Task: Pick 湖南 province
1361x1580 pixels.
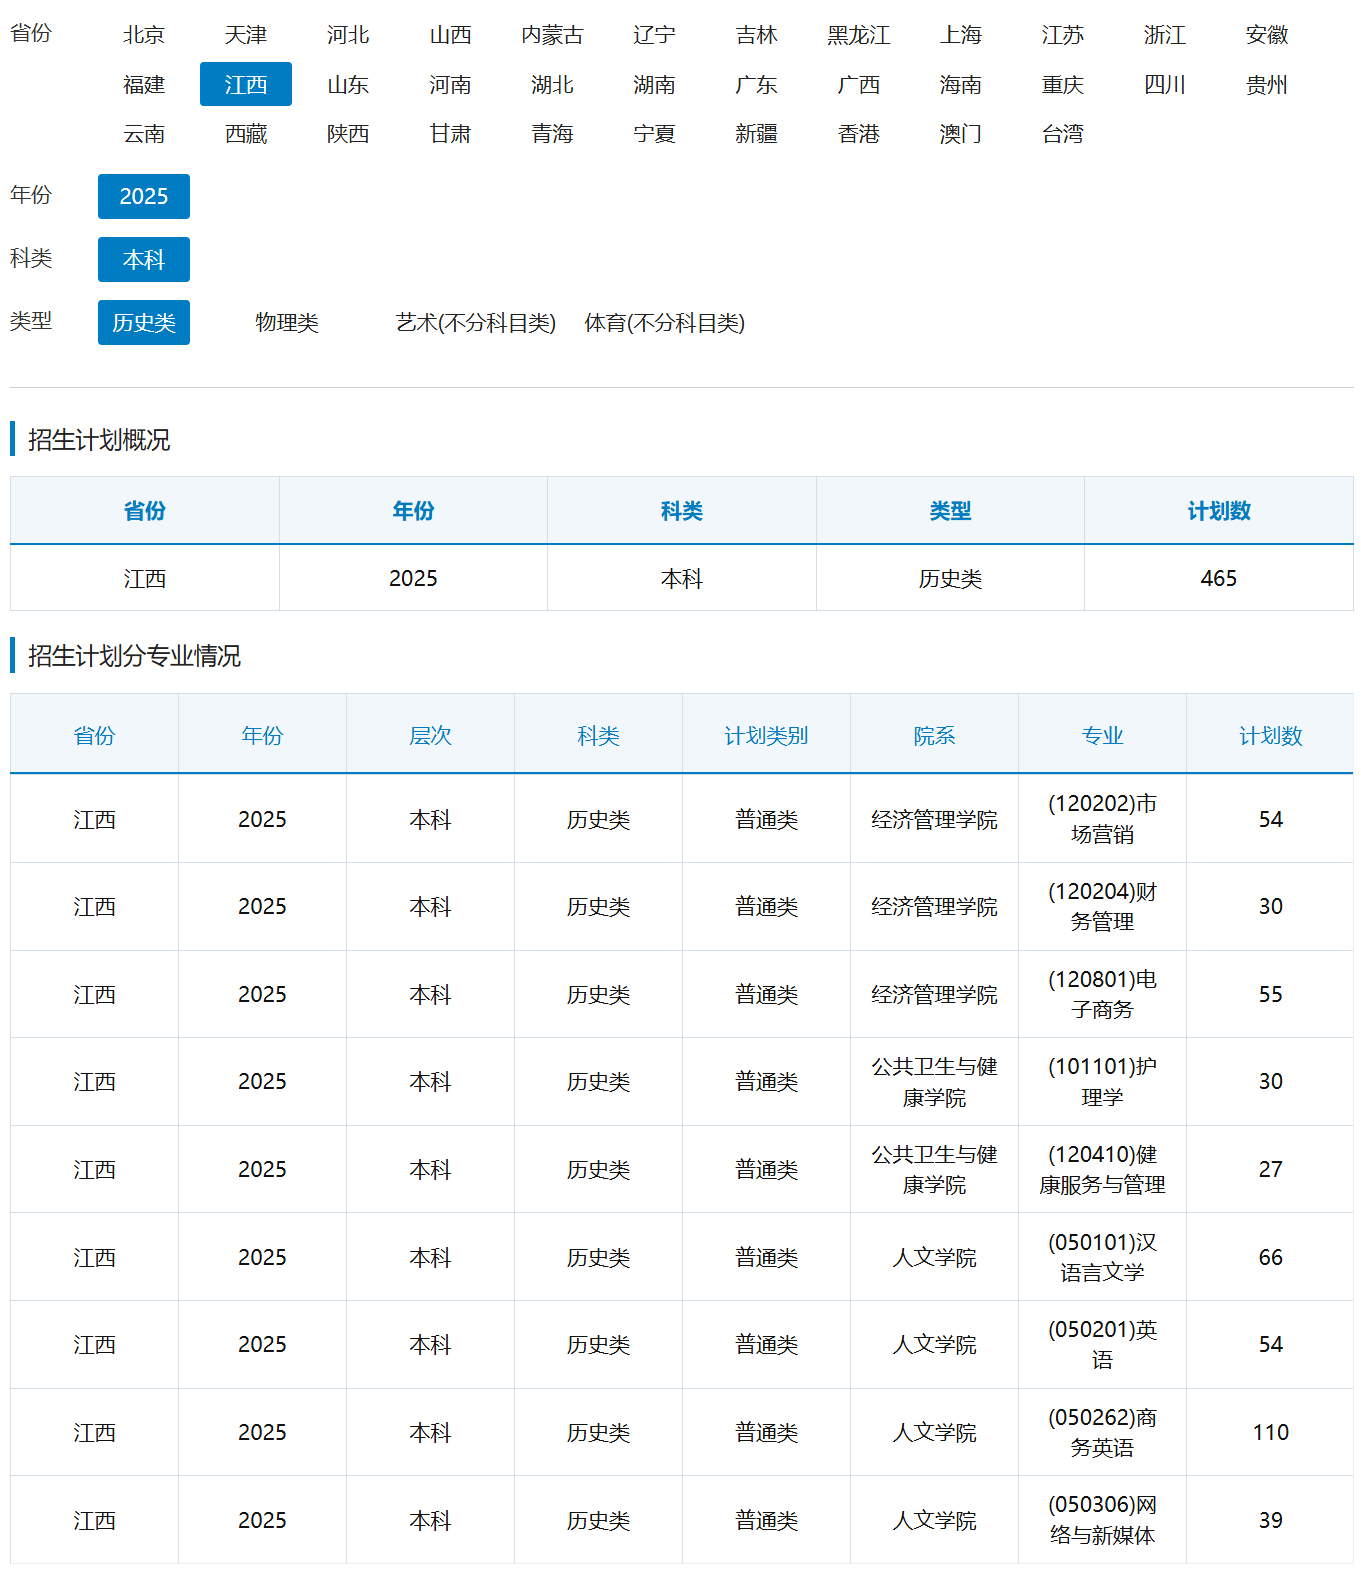Action: point(654,85)
